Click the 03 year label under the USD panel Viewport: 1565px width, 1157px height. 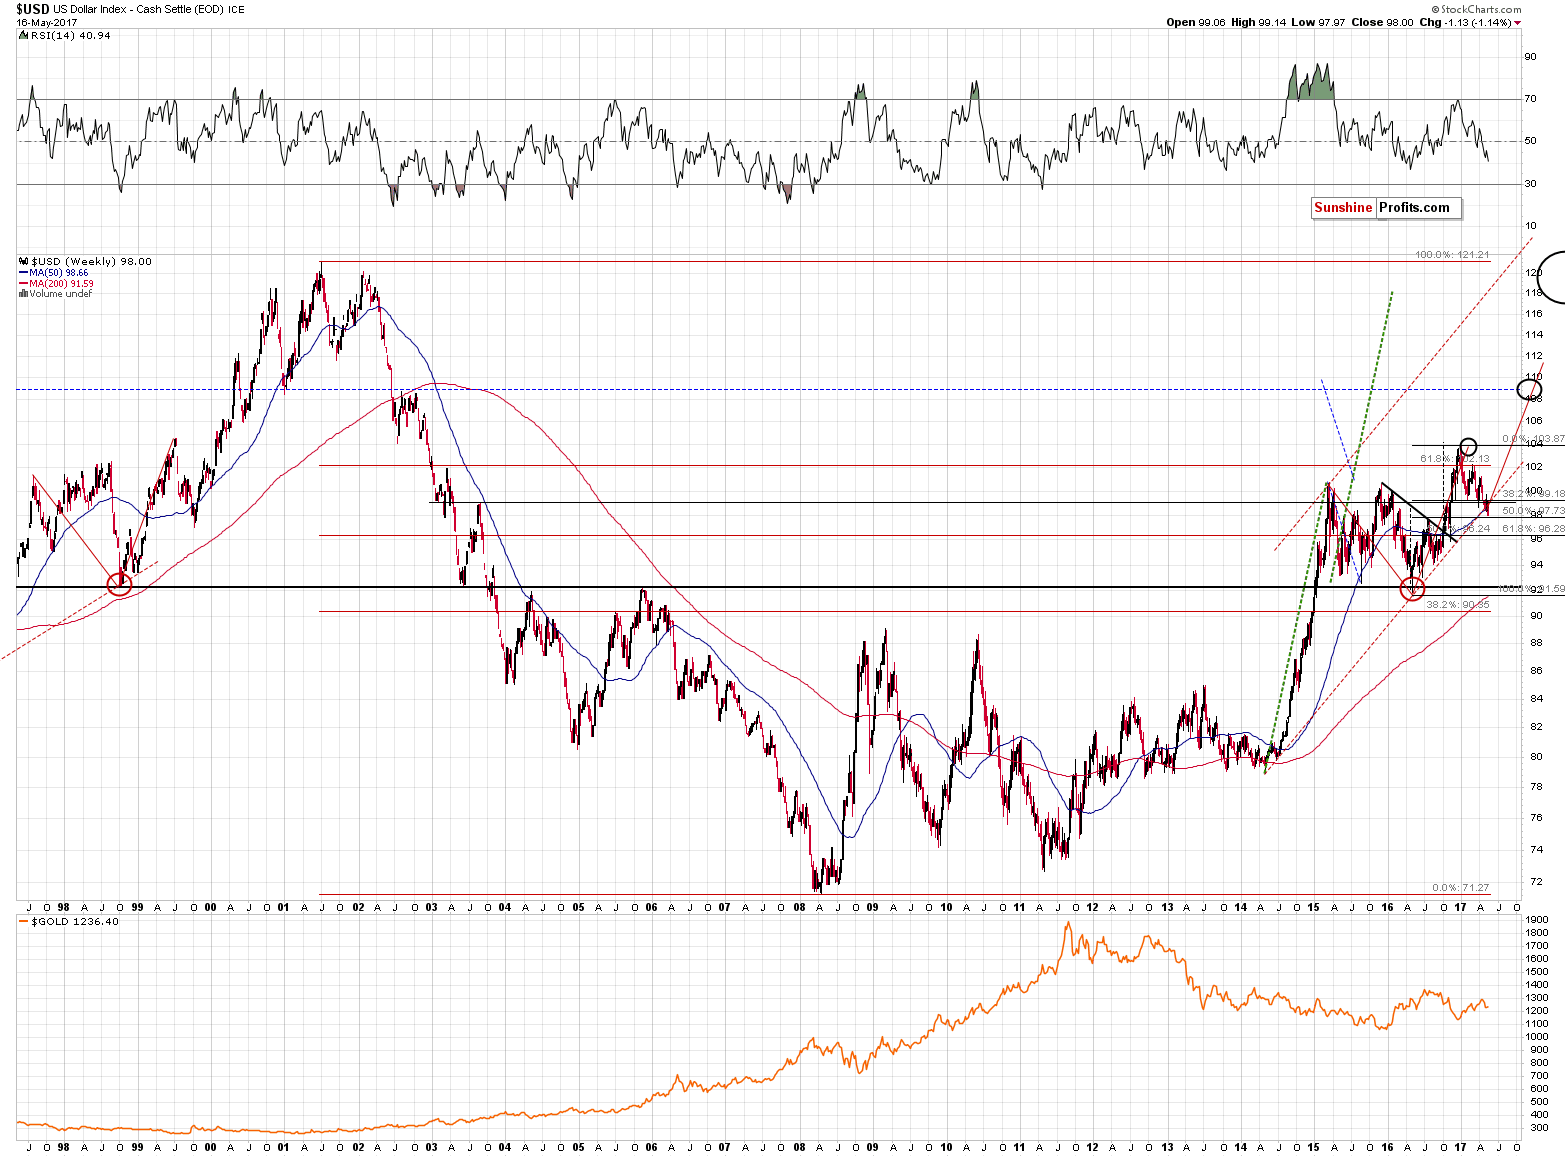point(431,907)
